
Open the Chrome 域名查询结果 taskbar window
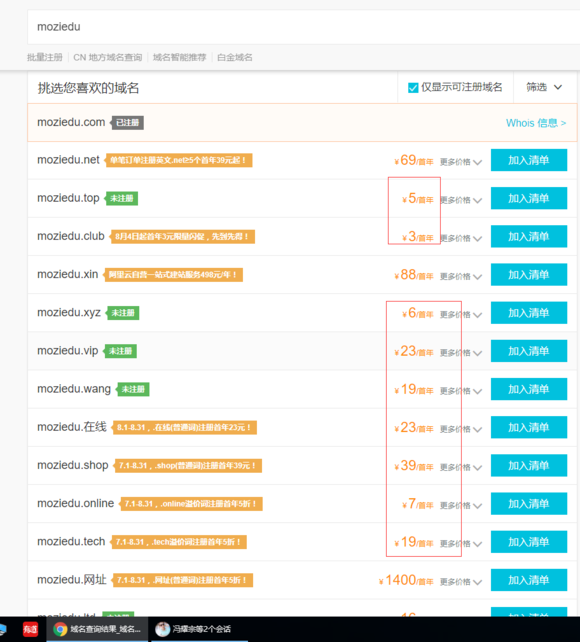[x=97, y=629]
